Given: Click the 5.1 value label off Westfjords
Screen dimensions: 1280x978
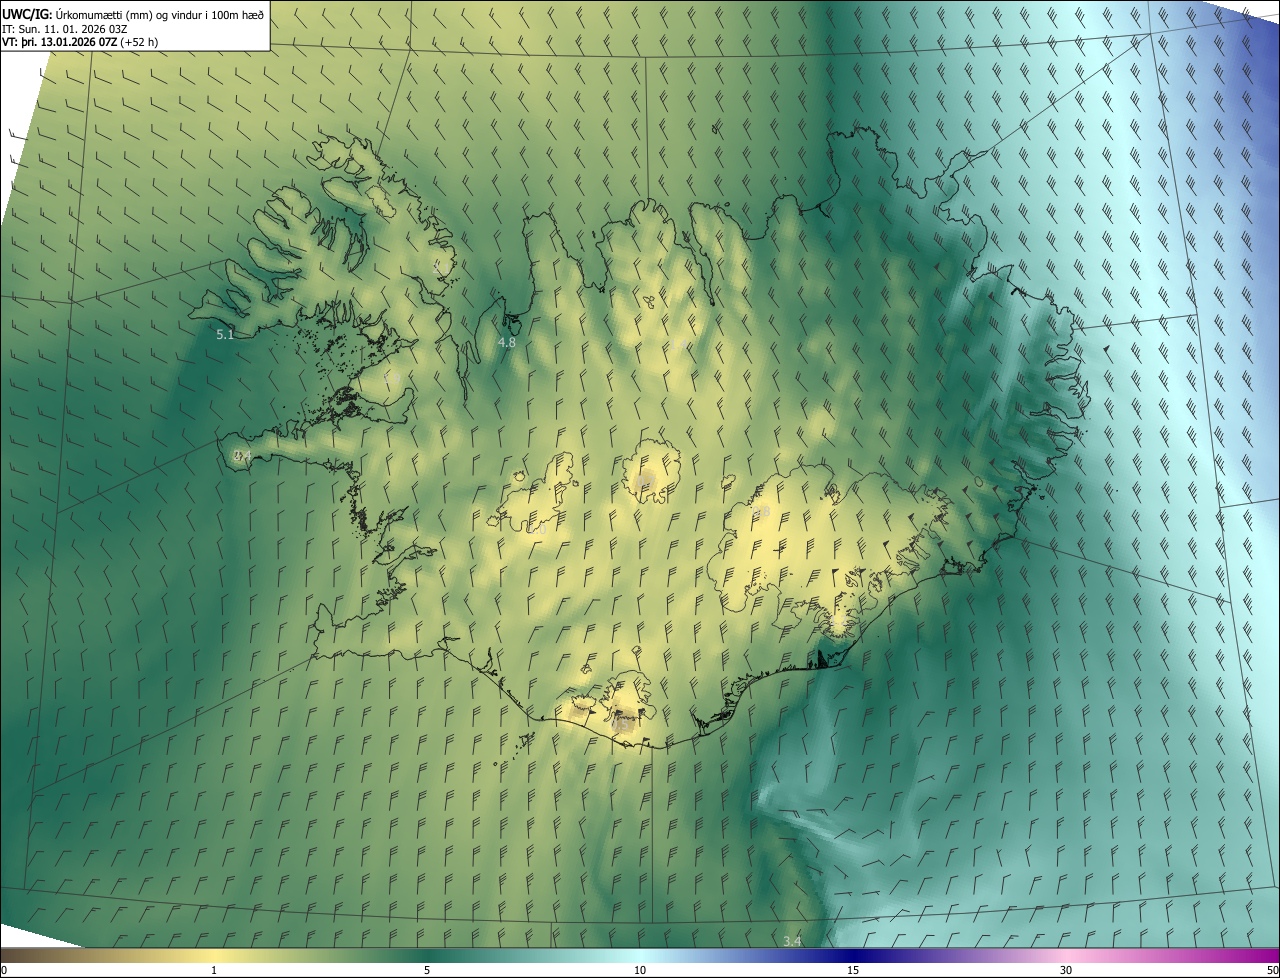Looking at the screenshot, I should pos(225,334).
